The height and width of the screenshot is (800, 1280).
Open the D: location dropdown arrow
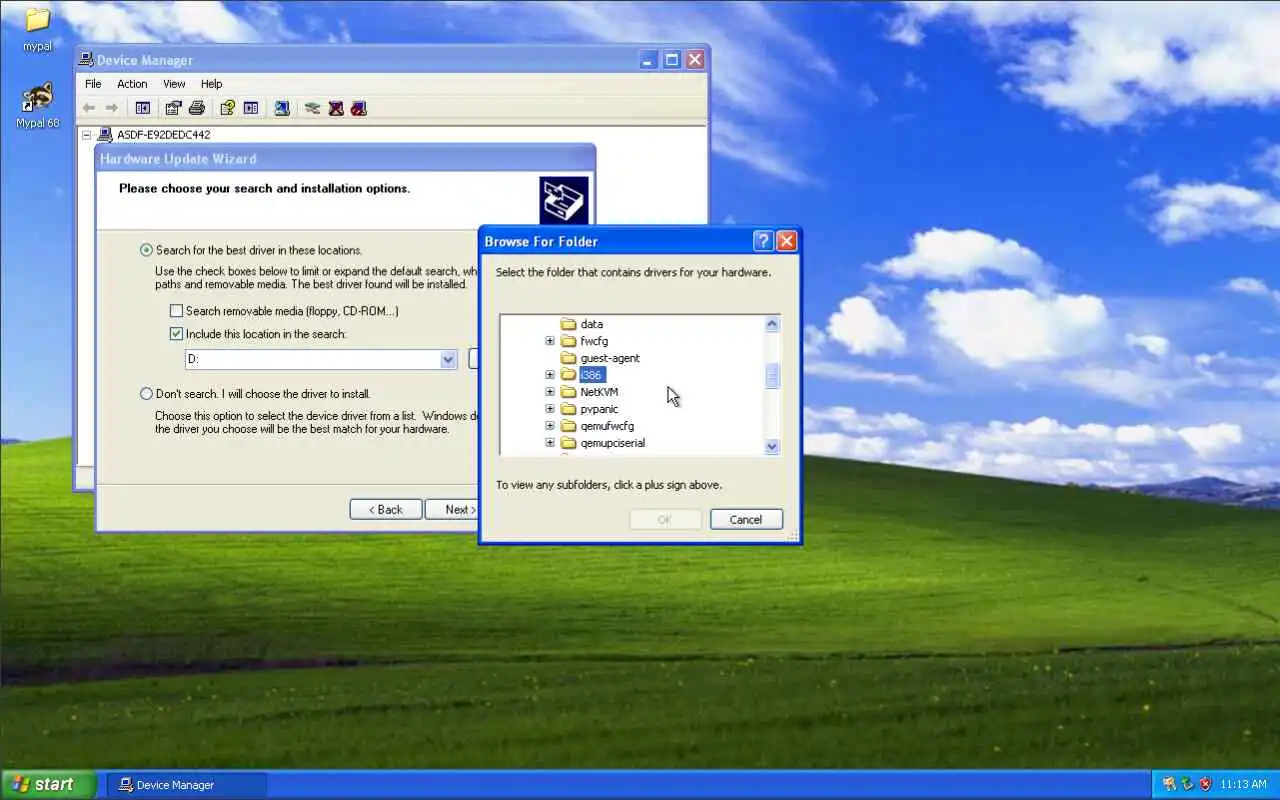click(448, 360)
